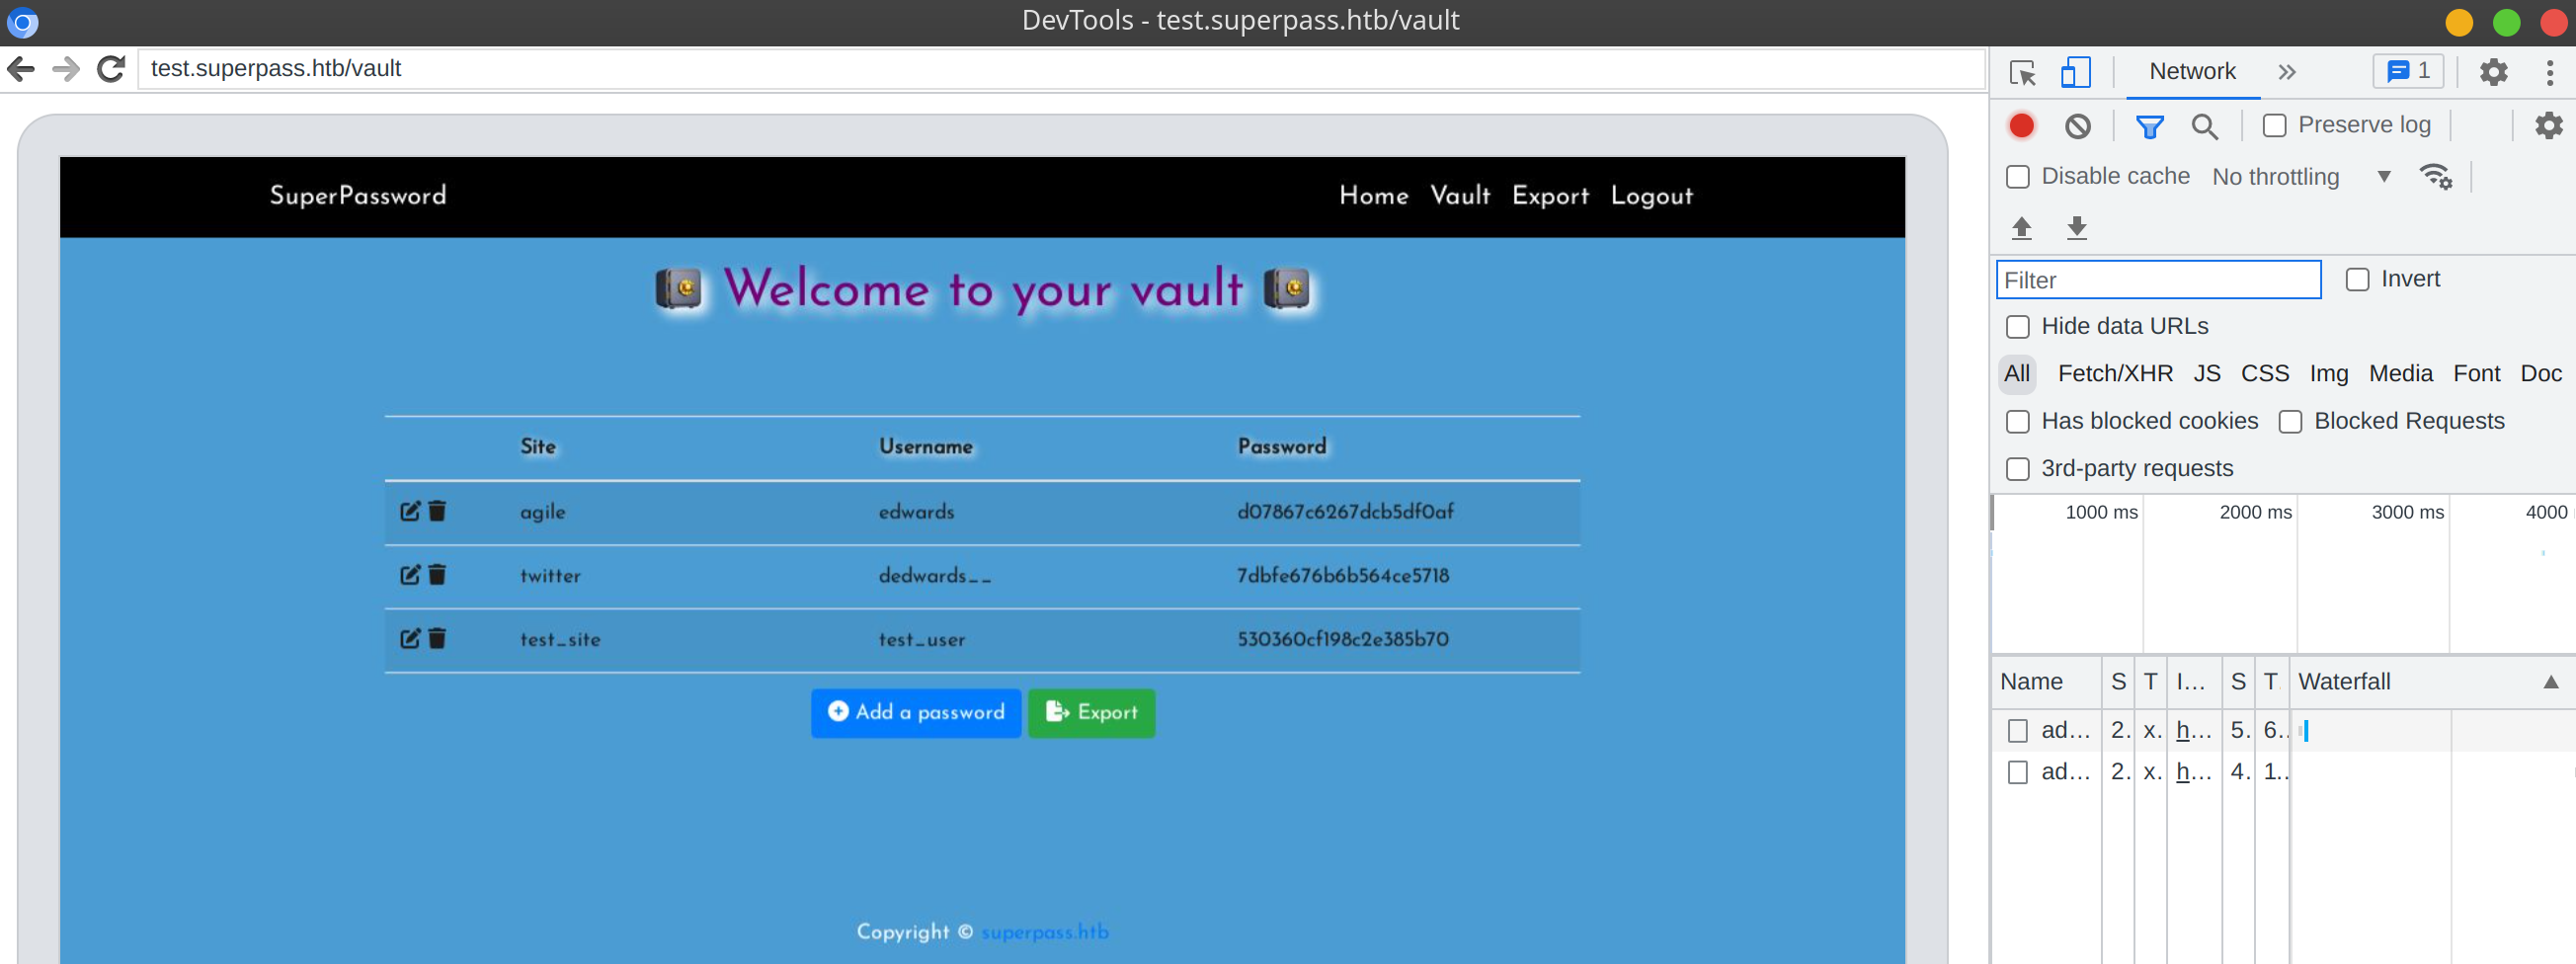This screenshot has width=2576, height=964.
Task: Open the superpass.htb footer link
Action: (x=1044, y=932)
